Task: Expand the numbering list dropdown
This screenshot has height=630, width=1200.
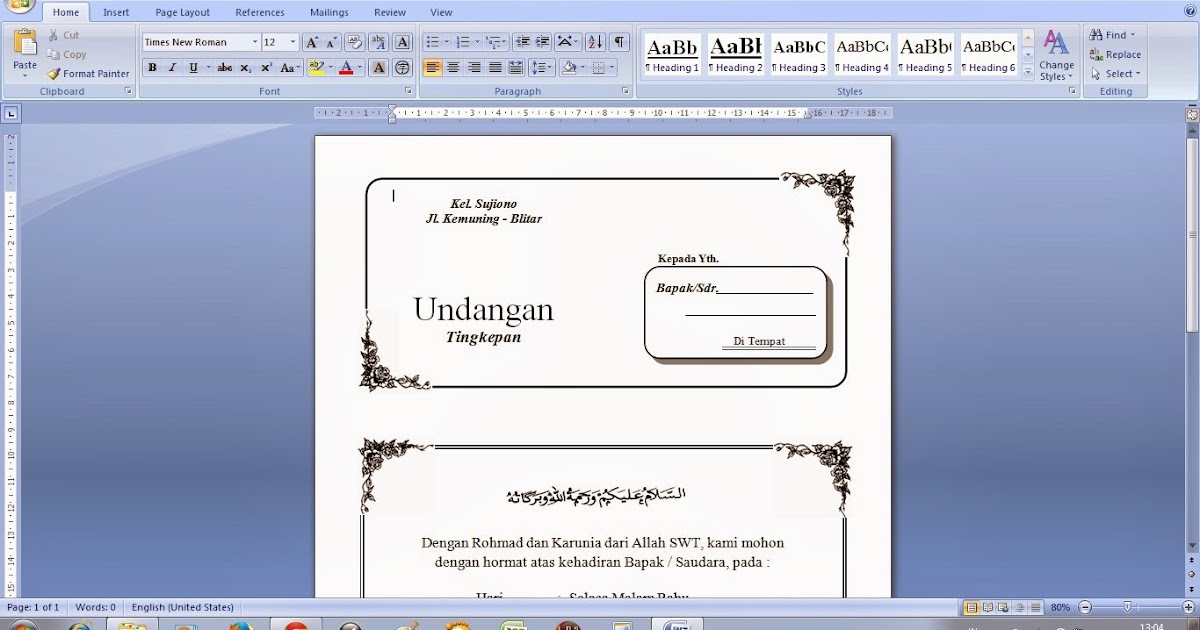Action: 478,42
